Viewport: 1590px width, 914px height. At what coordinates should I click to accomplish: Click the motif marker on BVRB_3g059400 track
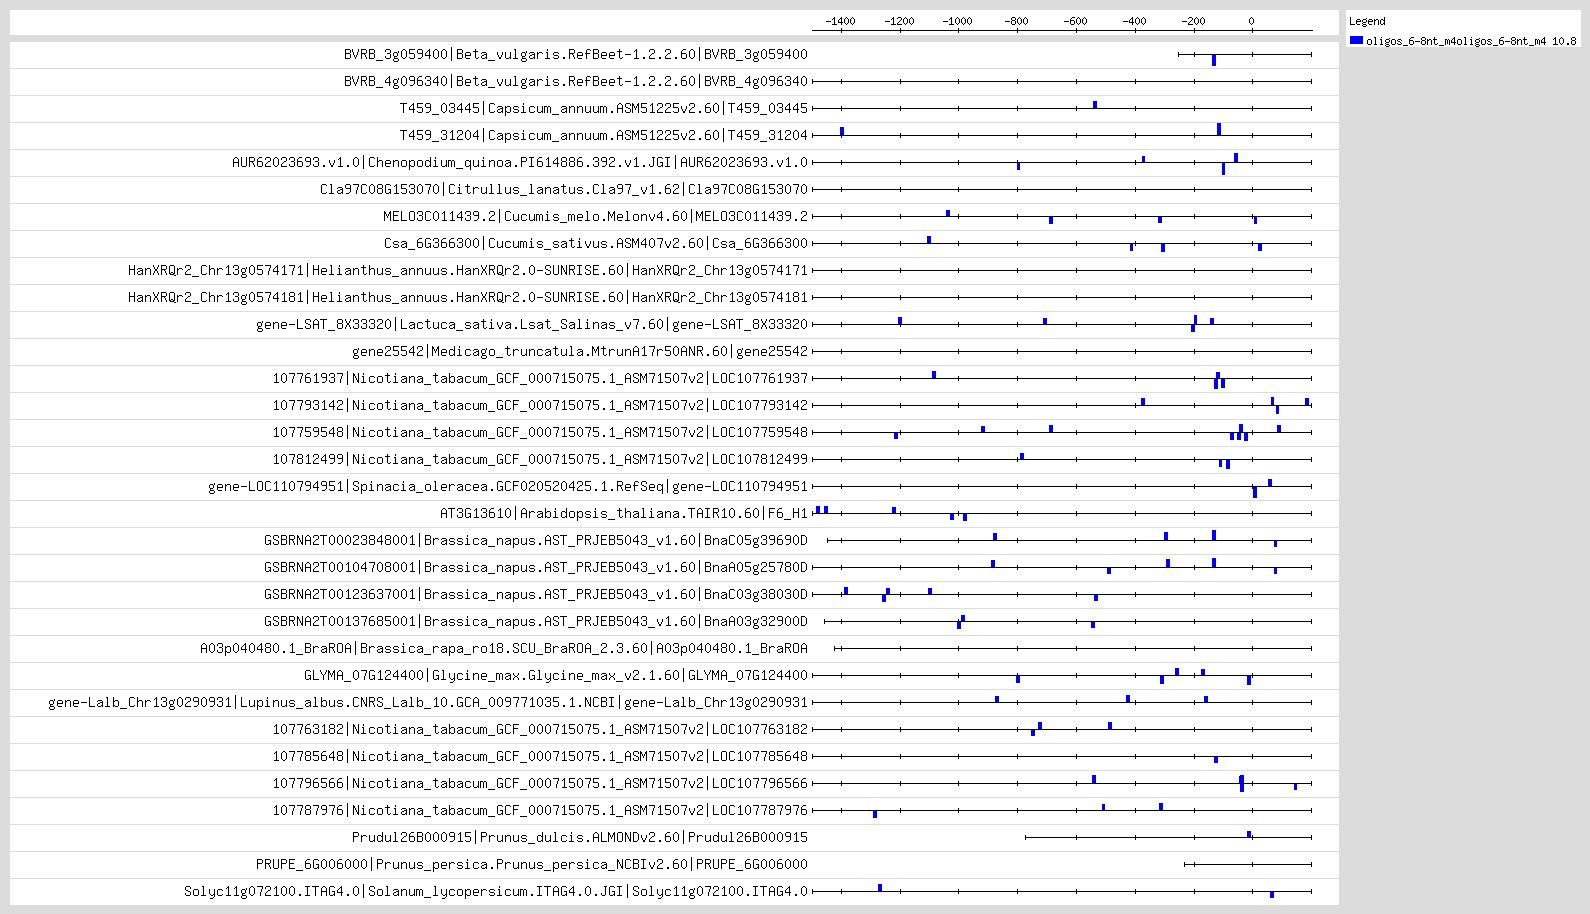[x=1214, y=60]
